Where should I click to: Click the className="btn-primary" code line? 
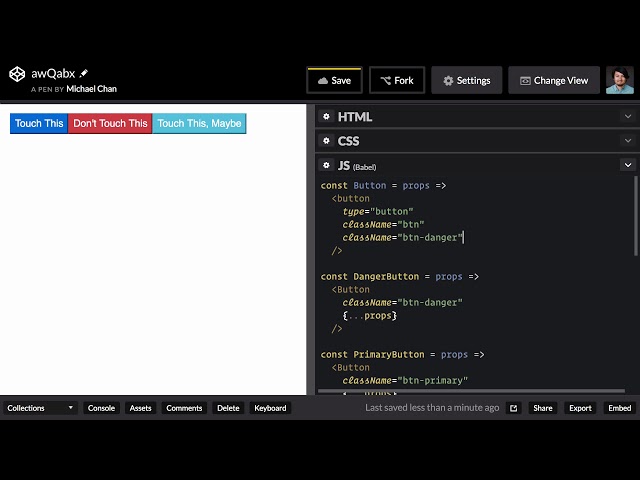tap(405, 380)
